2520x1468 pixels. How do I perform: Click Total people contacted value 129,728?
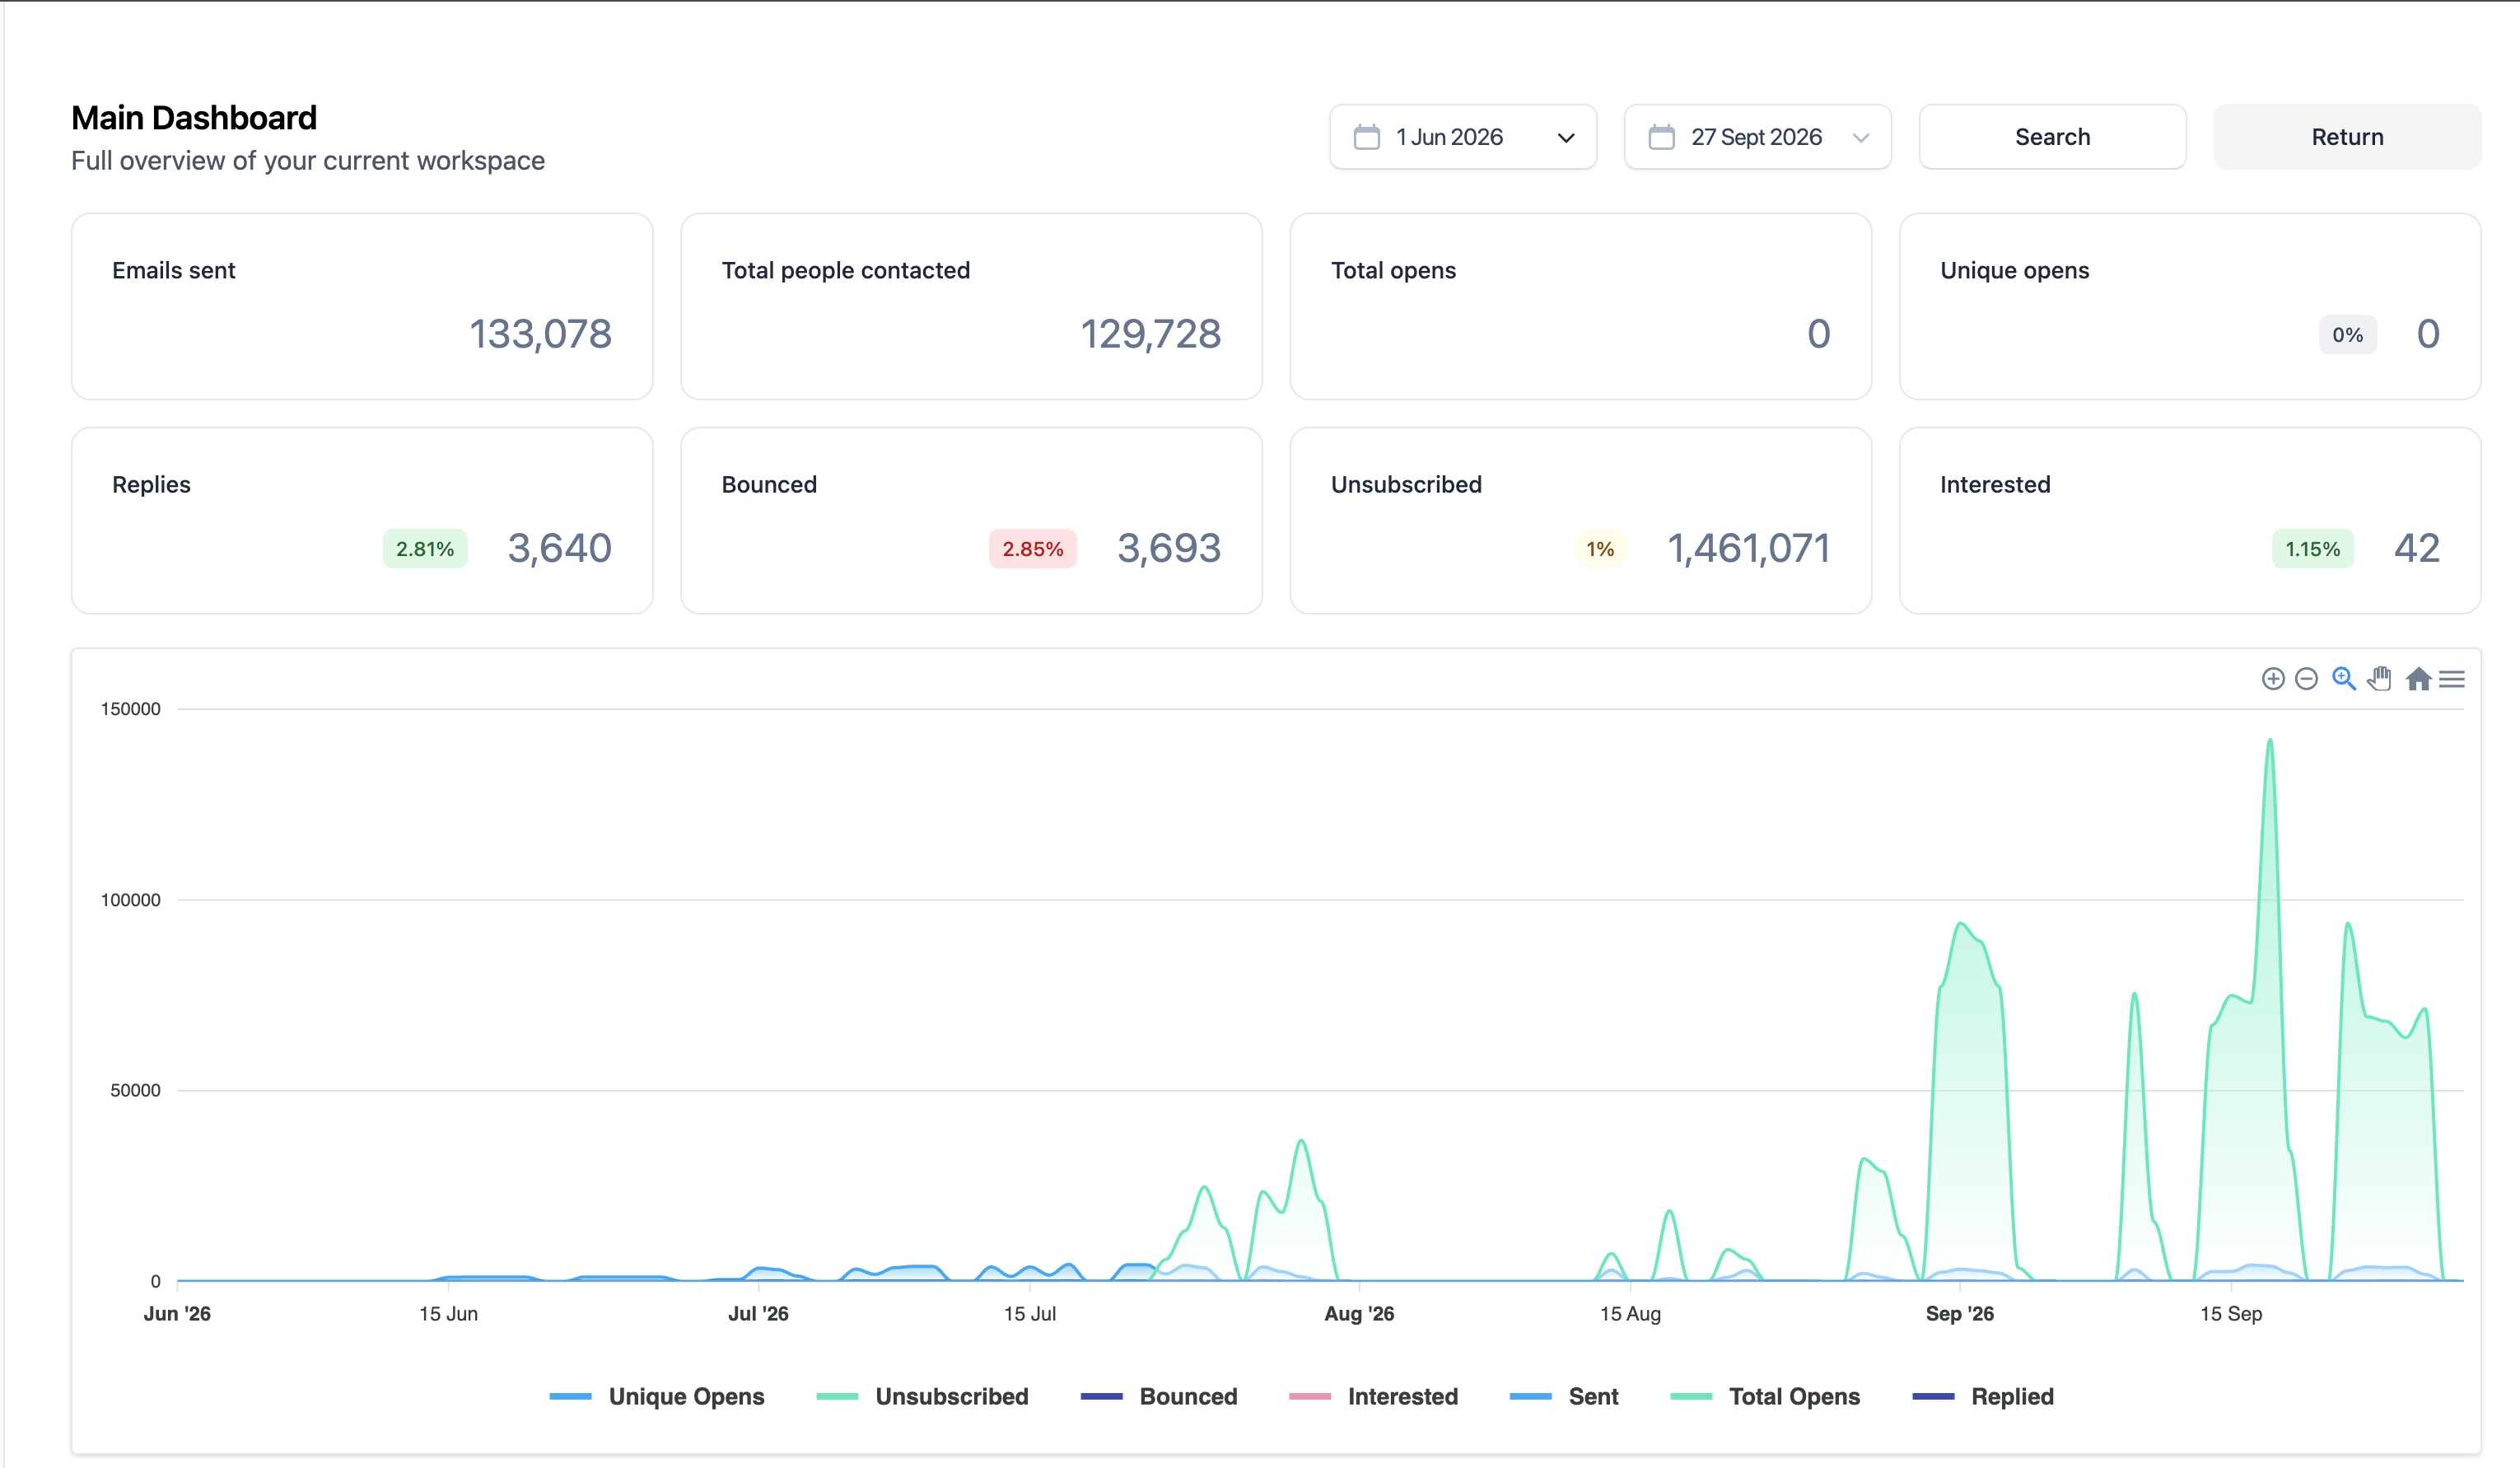(x=1150, y=334)
